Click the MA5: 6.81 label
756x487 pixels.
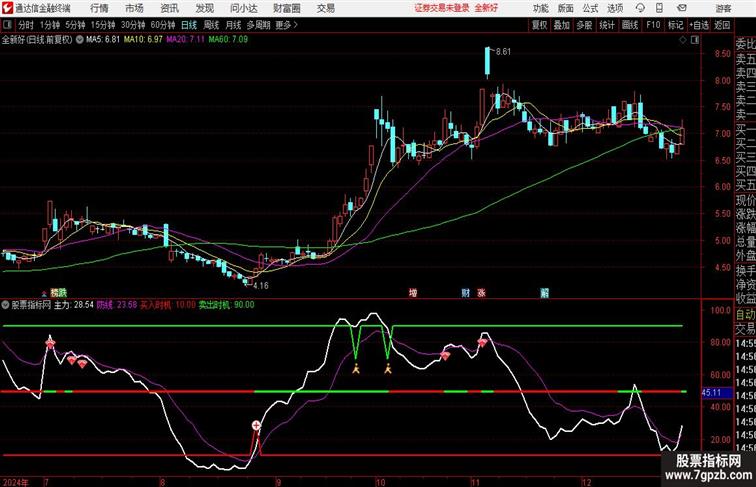click(x=103, y=40)
